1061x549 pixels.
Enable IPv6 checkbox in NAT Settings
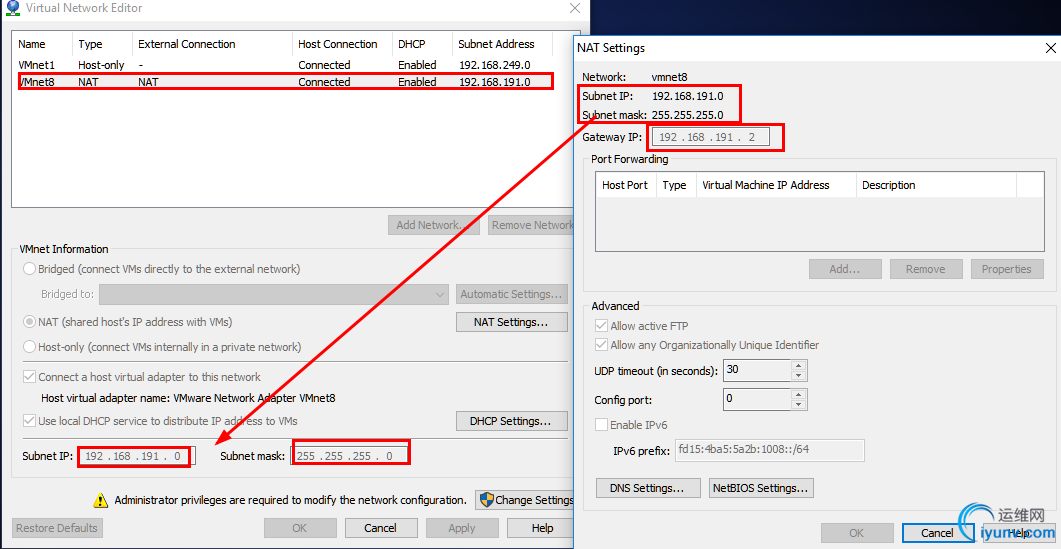(x=601, y=424)
